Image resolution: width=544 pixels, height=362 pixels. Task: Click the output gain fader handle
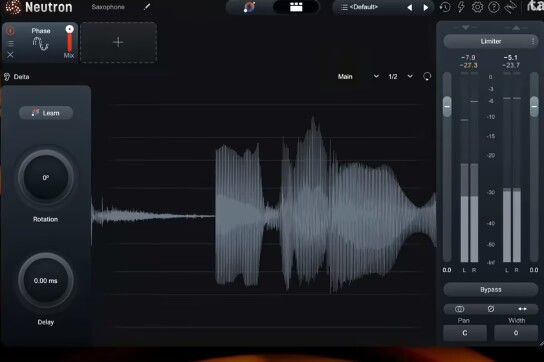534,106
